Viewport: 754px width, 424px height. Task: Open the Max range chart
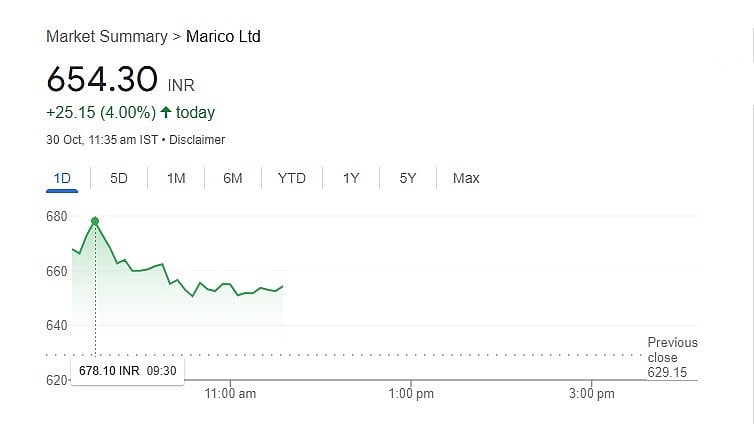pos(466,178)
